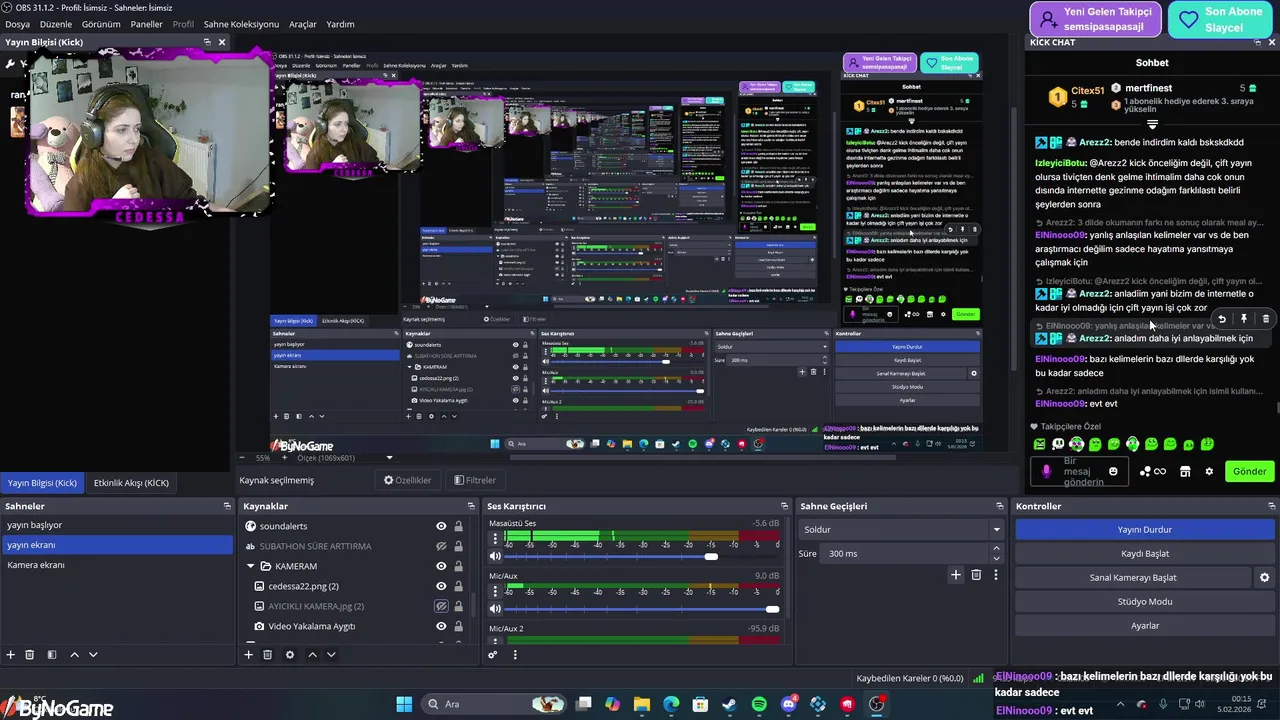This screenshot has height=720, width=1280.
Task: Collapse the KAMERAM group
Action: pyautogui.click(x=251, y=566)
